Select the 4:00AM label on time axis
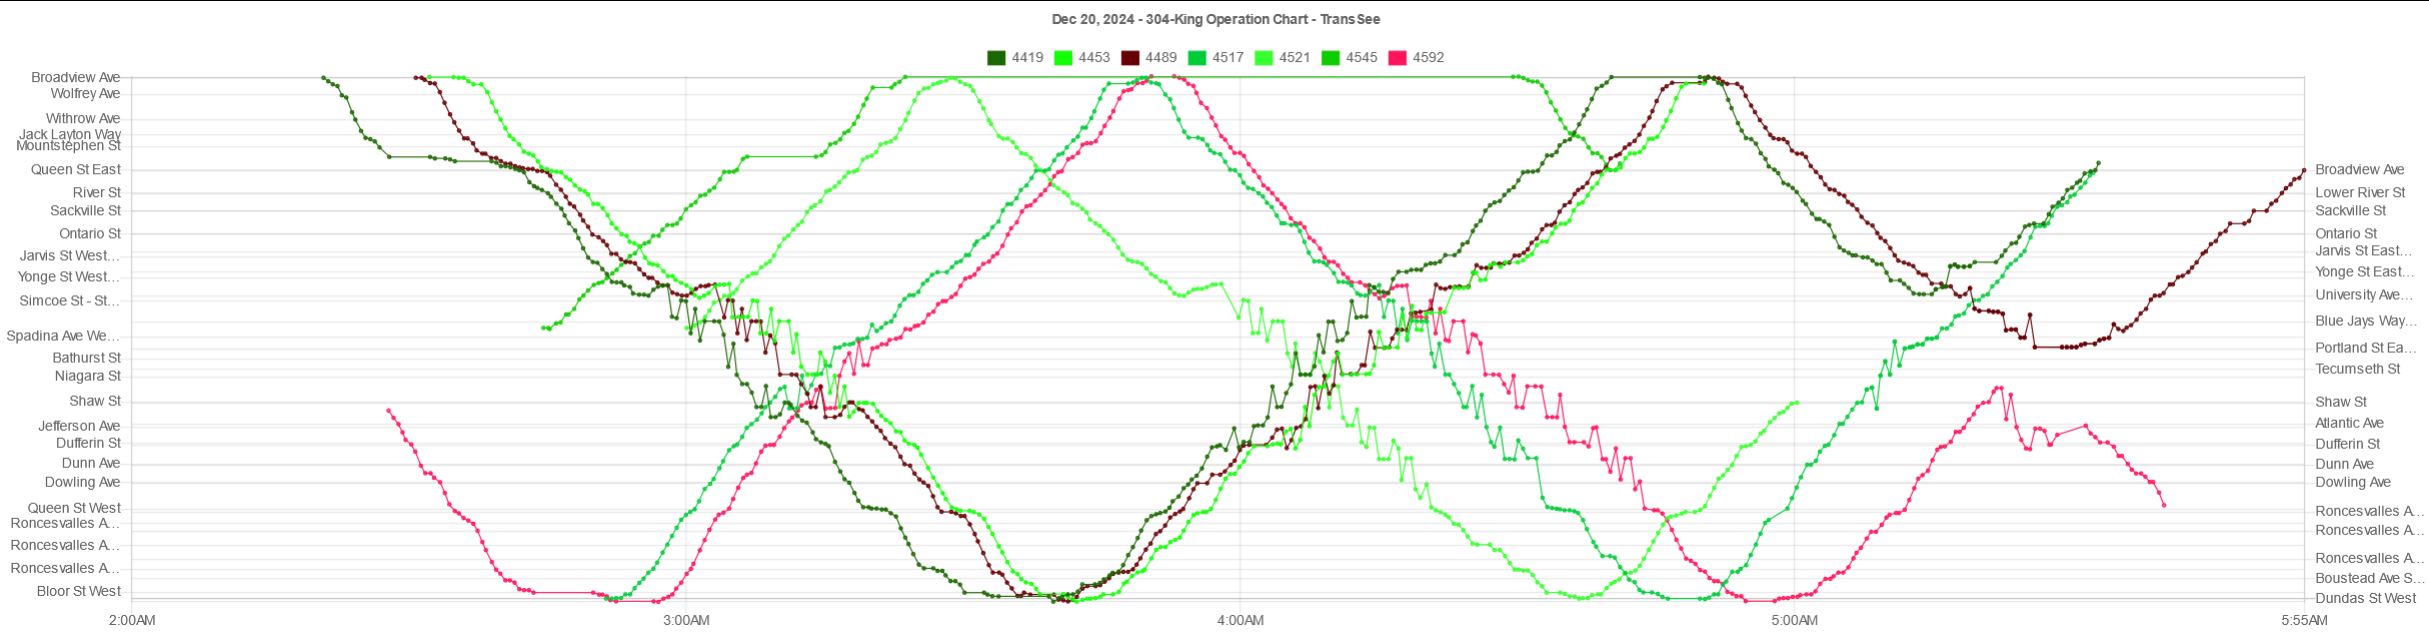2429x633 pixels. click(1240, 621)
